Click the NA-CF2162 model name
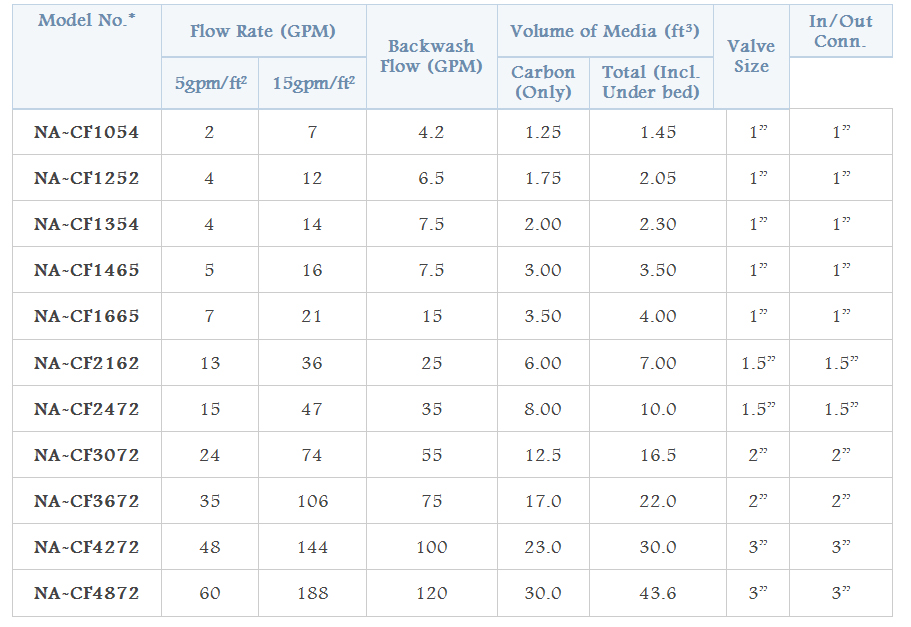Image resolution: width=911 pixels, height=627 pixels. tap(87, 363)
